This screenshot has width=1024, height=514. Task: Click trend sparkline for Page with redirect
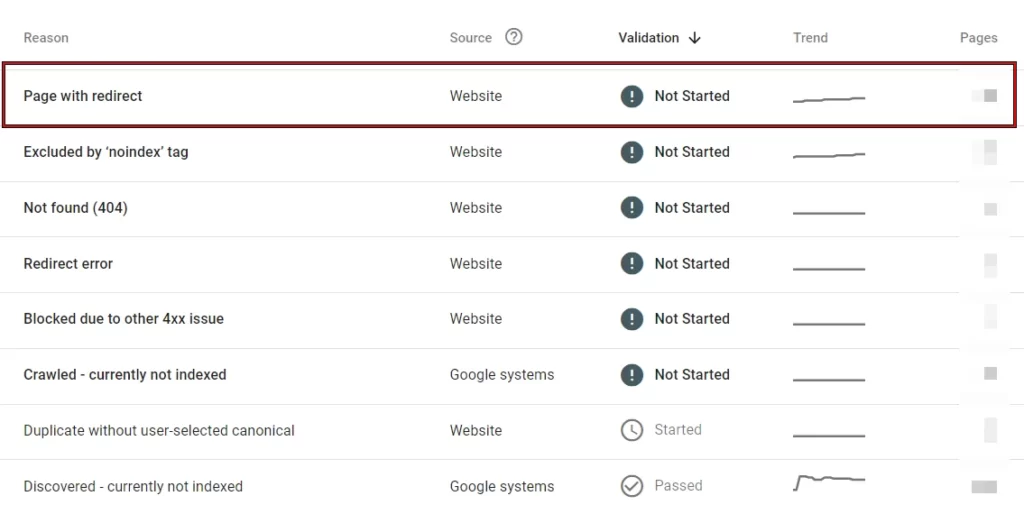829,99
